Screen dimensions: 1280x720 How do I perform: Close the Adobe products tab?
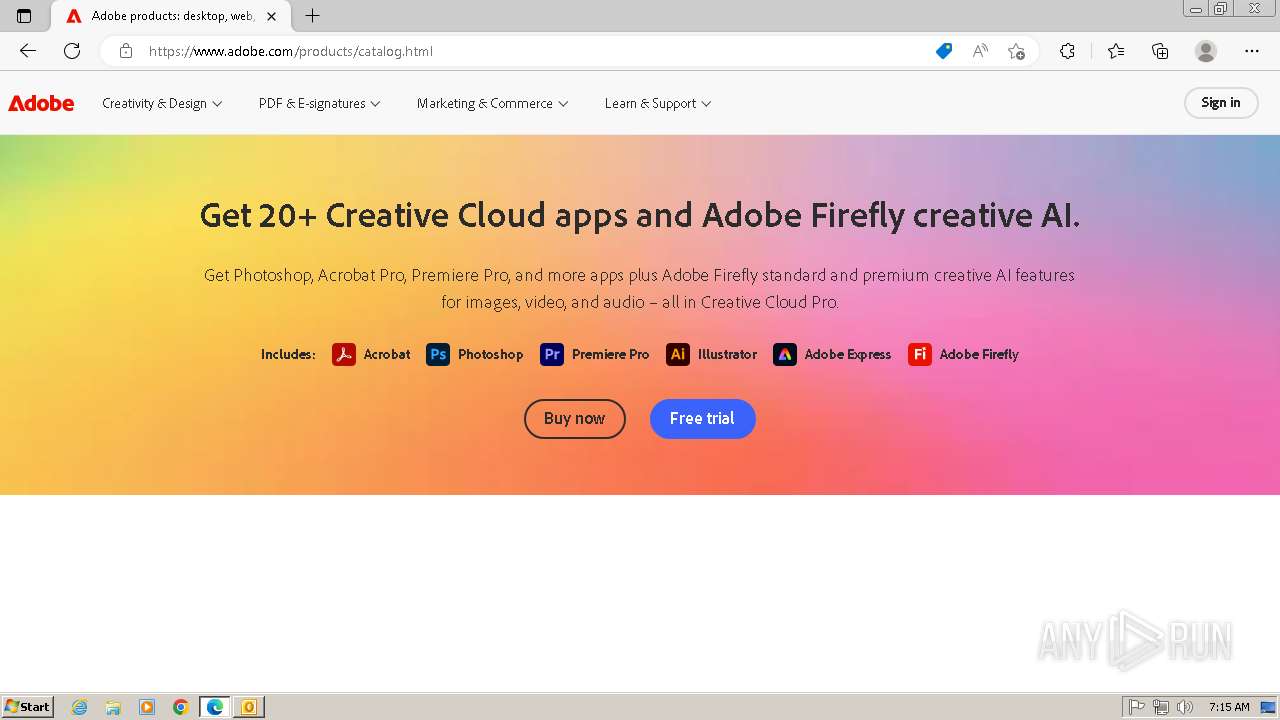[x=271, y=16]
